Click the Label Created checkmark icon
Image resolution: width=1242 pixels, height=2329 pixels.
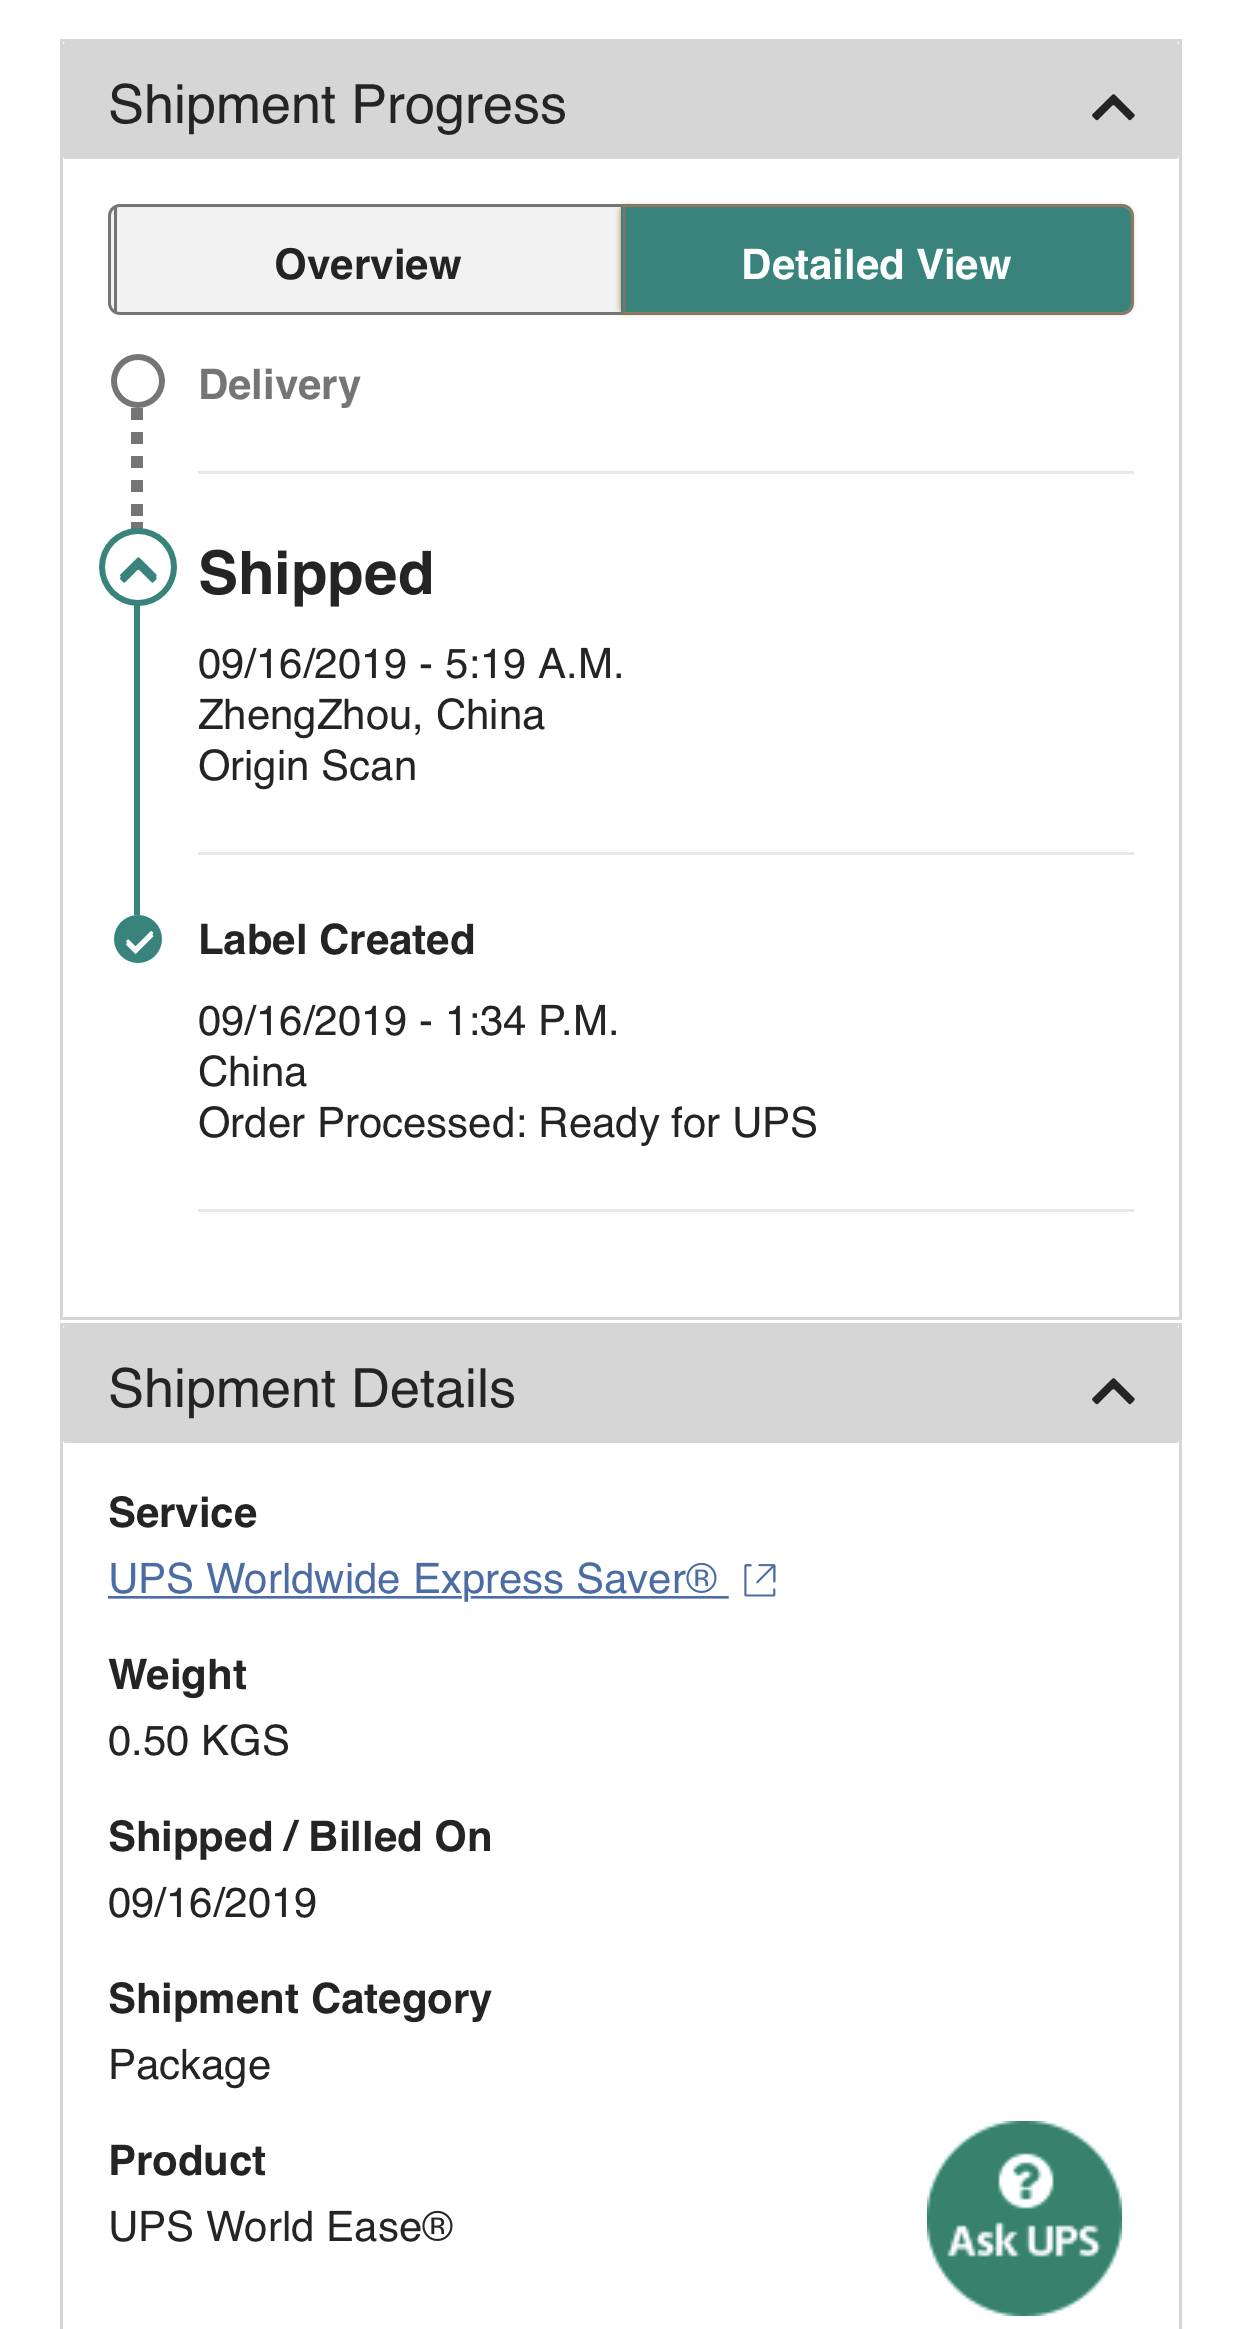[138, 939]
